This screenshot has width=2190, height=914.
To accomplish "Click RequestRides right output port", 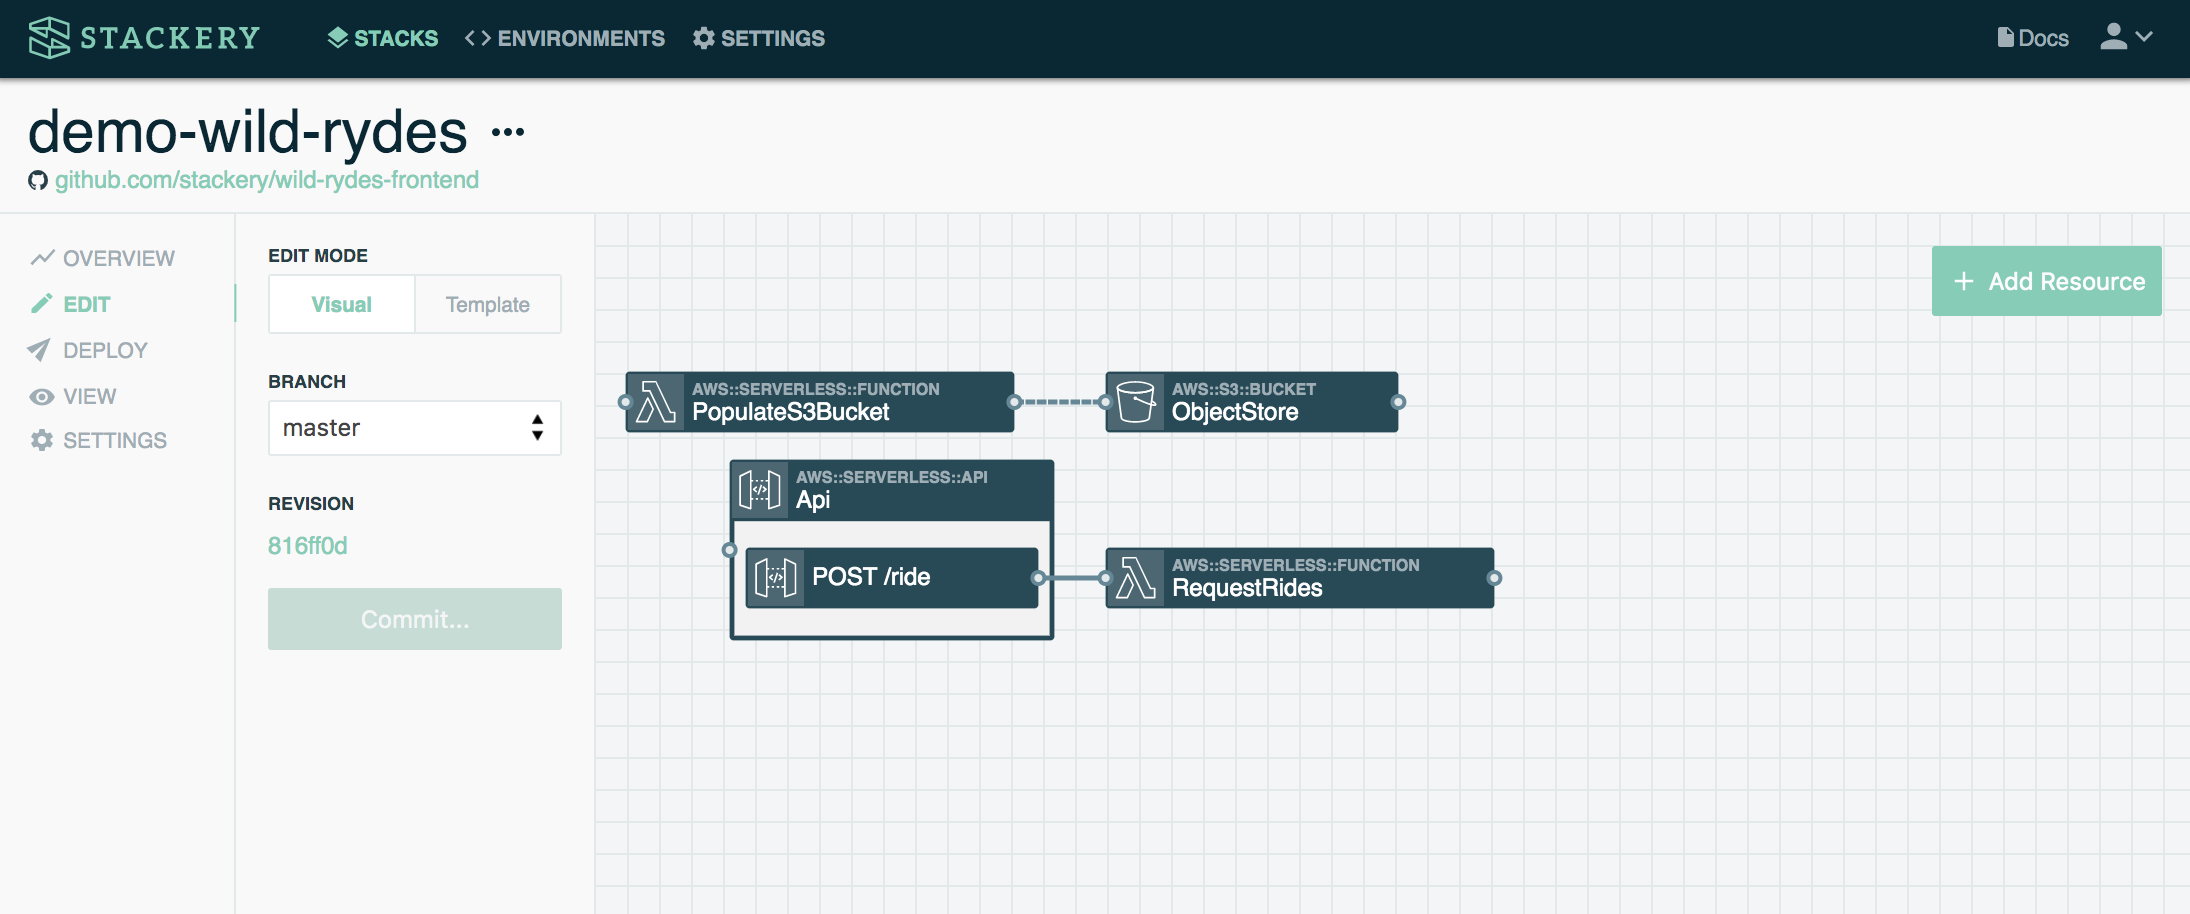I will click(1494, 578).
